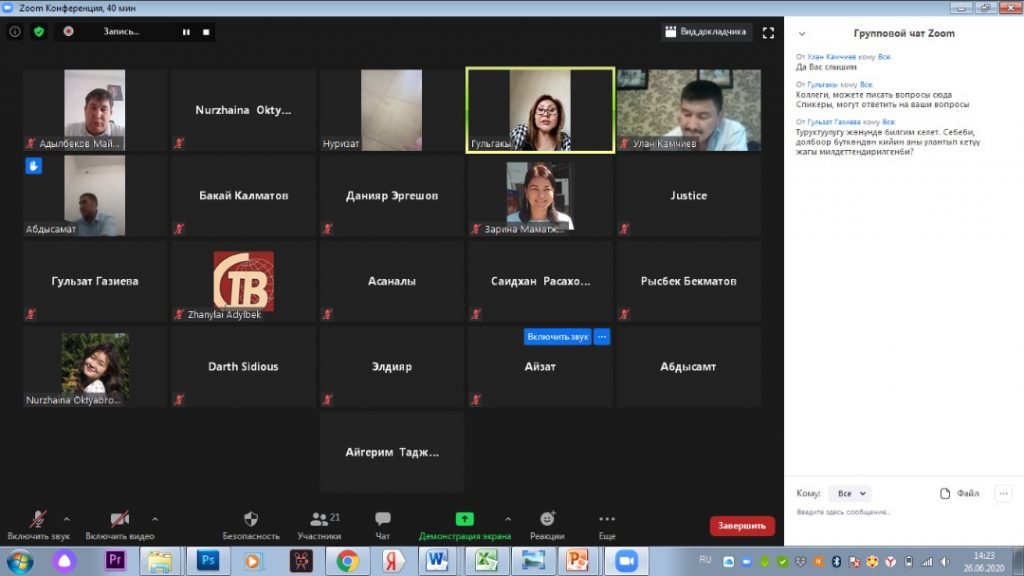Open the Windows Start menu

(x=20, y=562)
